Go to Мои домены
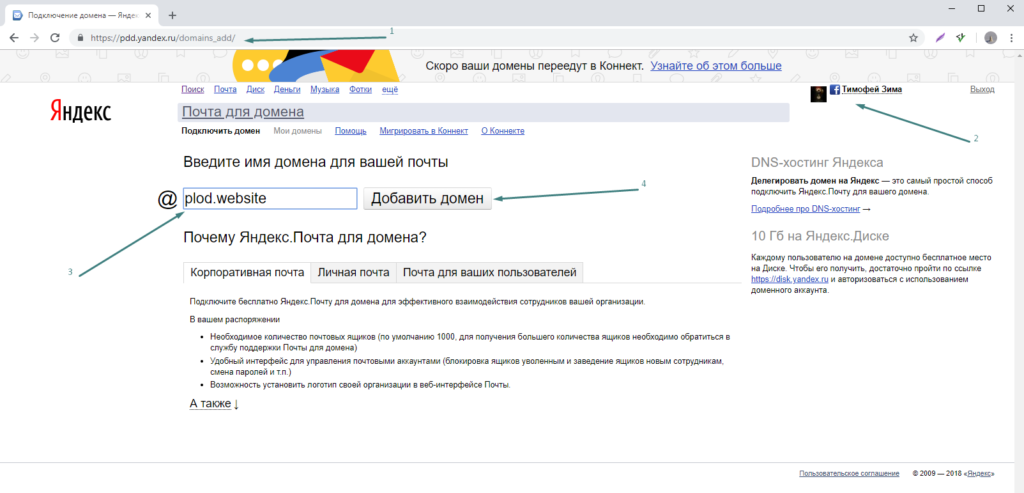 [x=298, y=131]
